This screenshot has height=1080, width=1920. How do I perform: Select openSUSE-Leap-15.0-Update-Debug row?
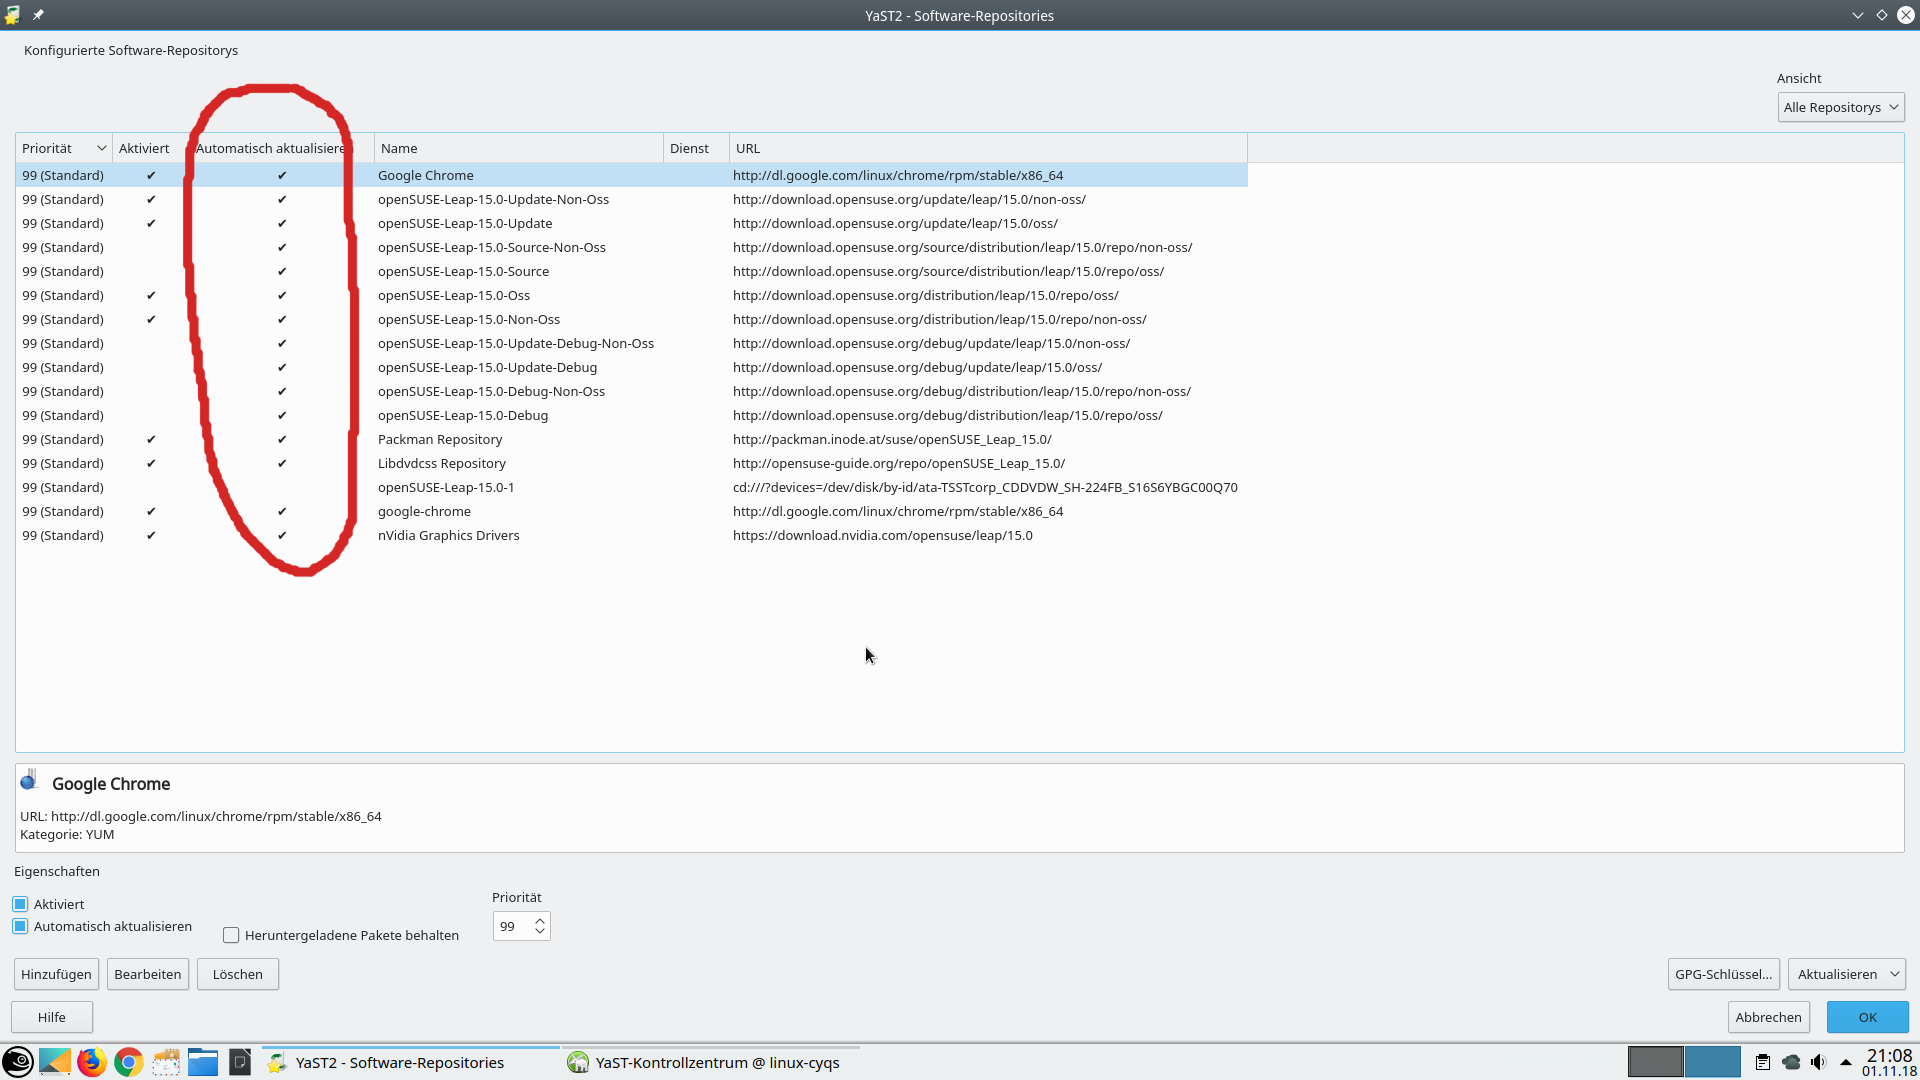point(631,367)
